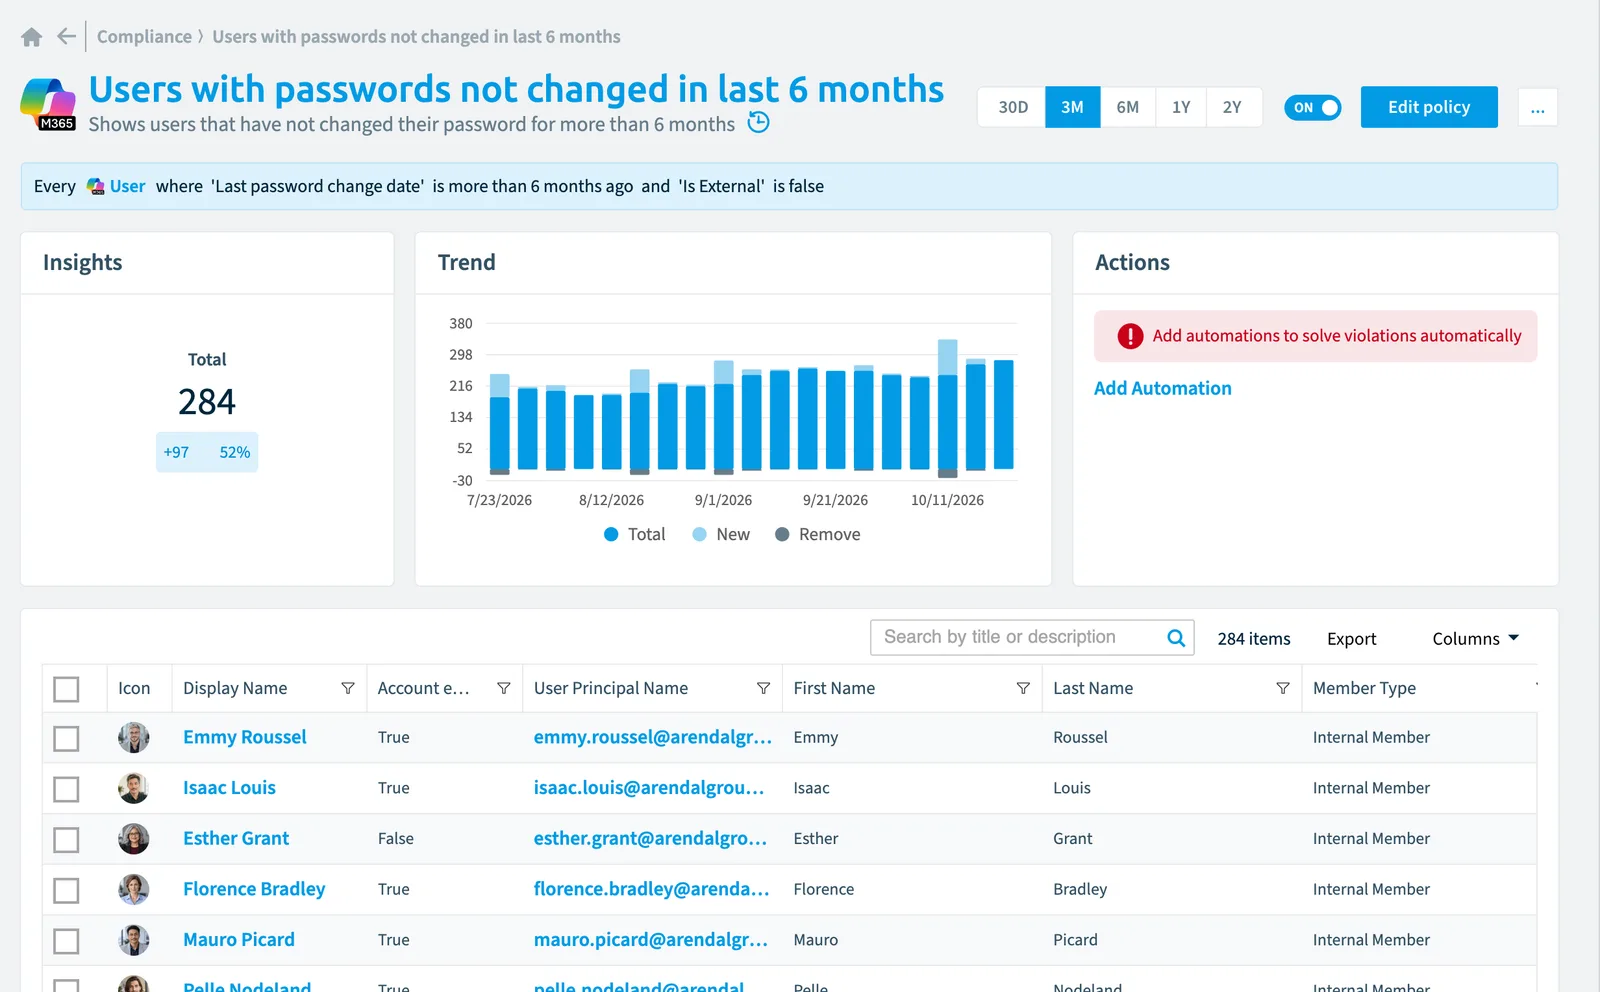
Task: Click the back arrow icon
Action: (66, 37)
